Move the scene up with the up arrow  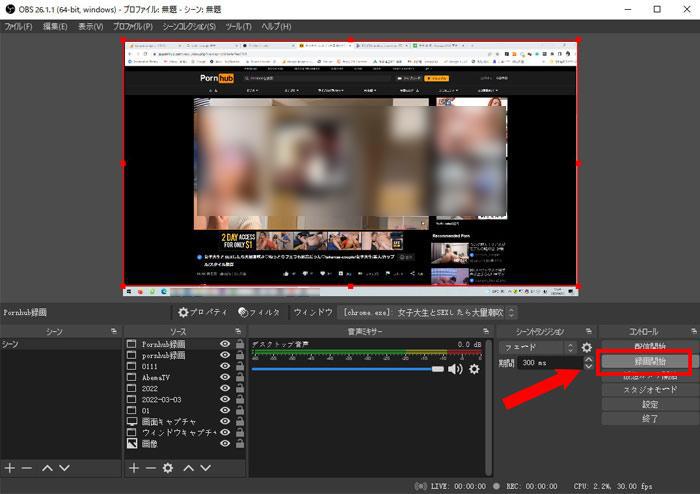pyautogui.click(x=47, y=468)
